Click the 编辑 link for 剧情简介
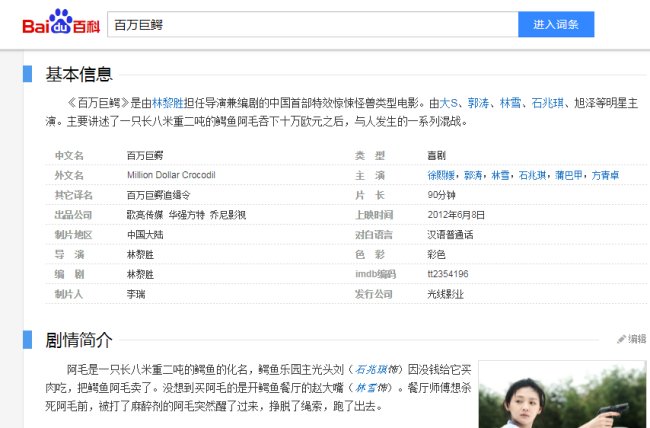 [637, 339]
